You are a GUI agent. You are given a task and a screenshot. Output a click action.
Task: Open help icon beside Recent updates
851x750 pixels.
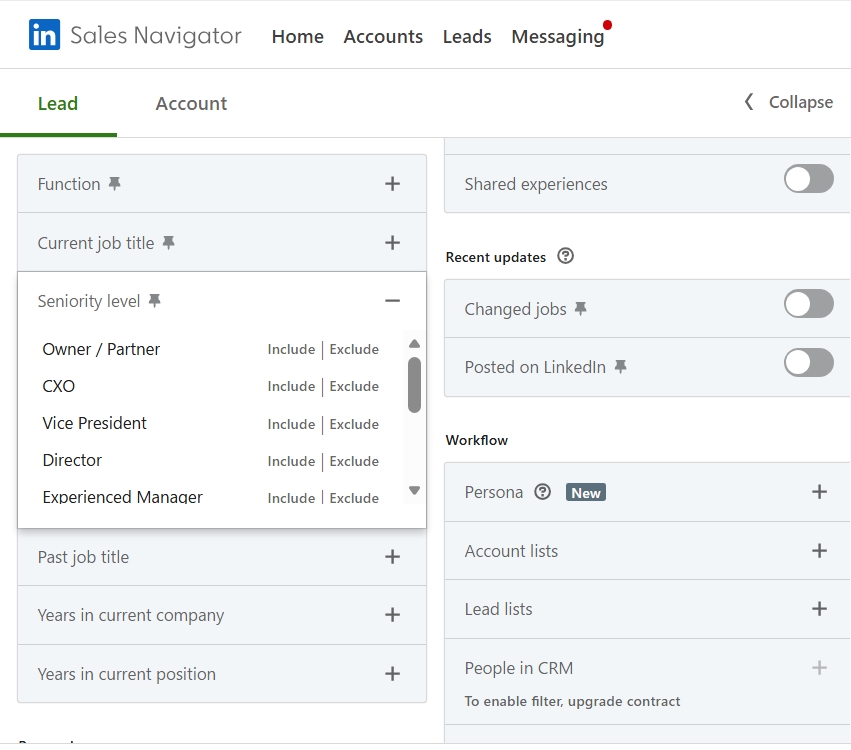point(566,257)
